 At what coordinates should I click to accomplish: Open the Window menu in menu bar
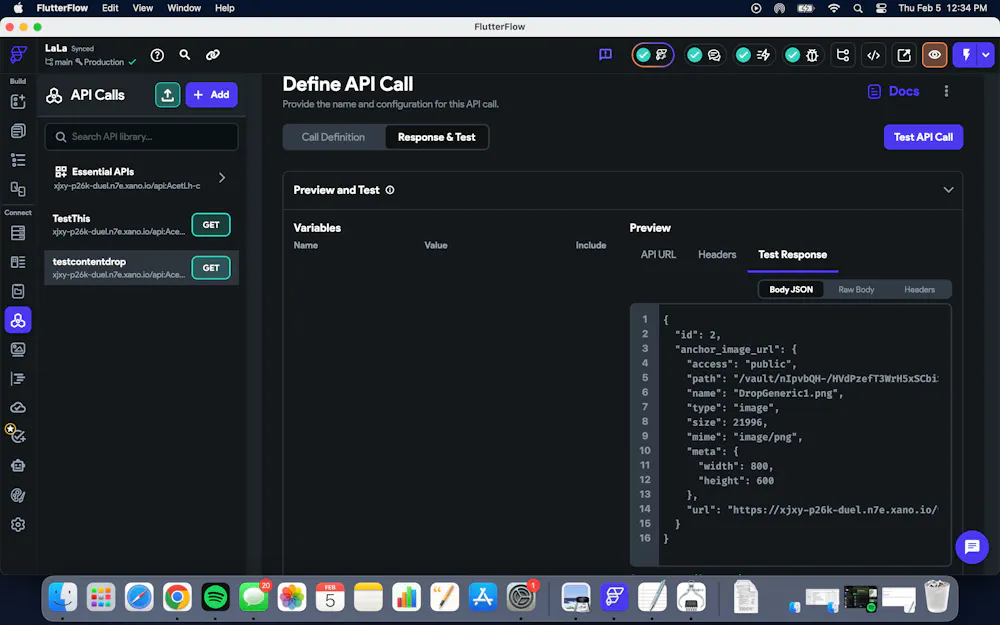coord(184,8)
